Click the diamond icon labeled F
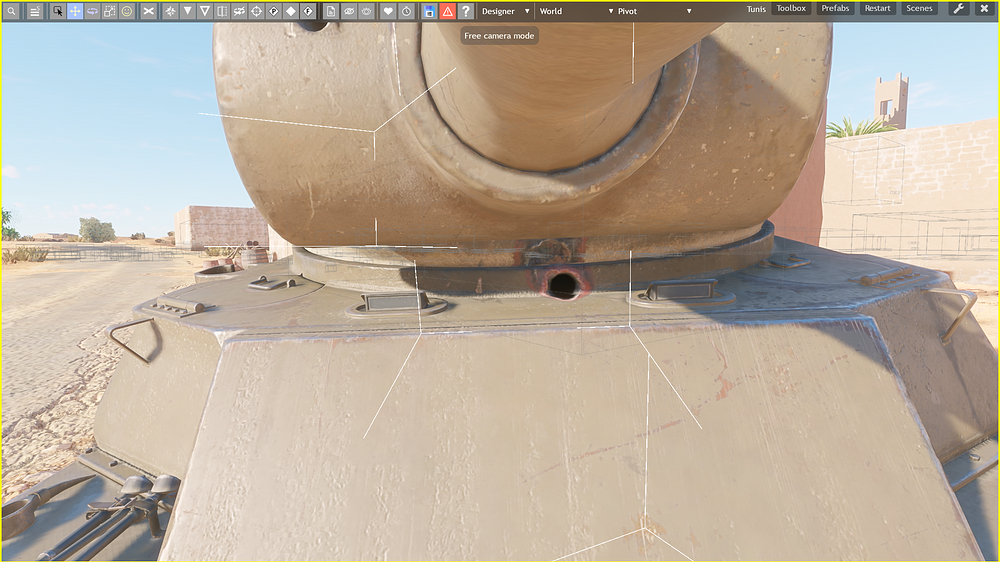 (308, 11)
